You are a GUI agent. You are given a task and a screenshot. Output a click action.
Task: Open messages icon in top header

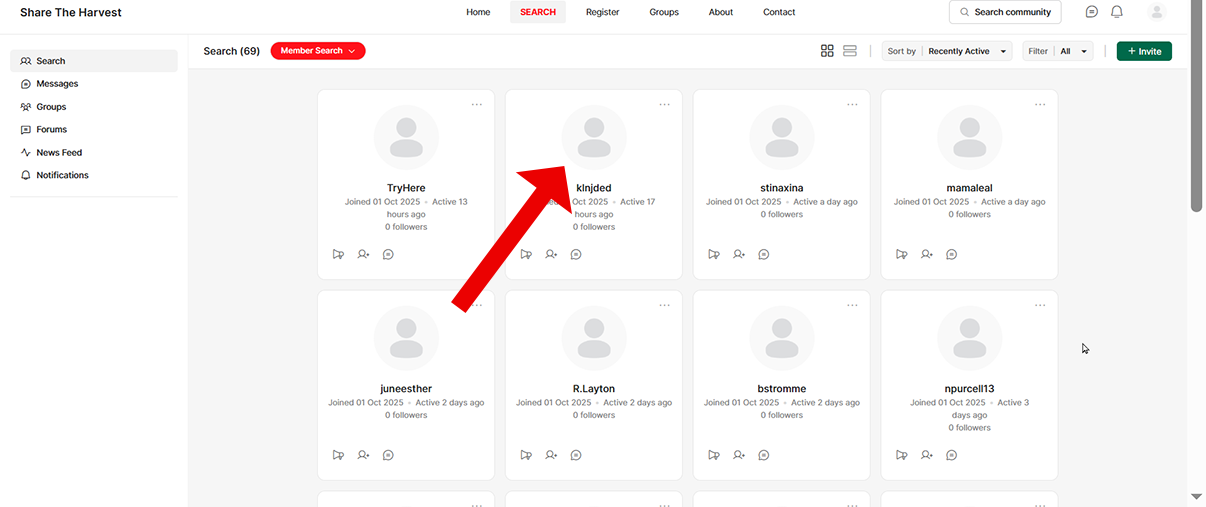coord(1091,12)
